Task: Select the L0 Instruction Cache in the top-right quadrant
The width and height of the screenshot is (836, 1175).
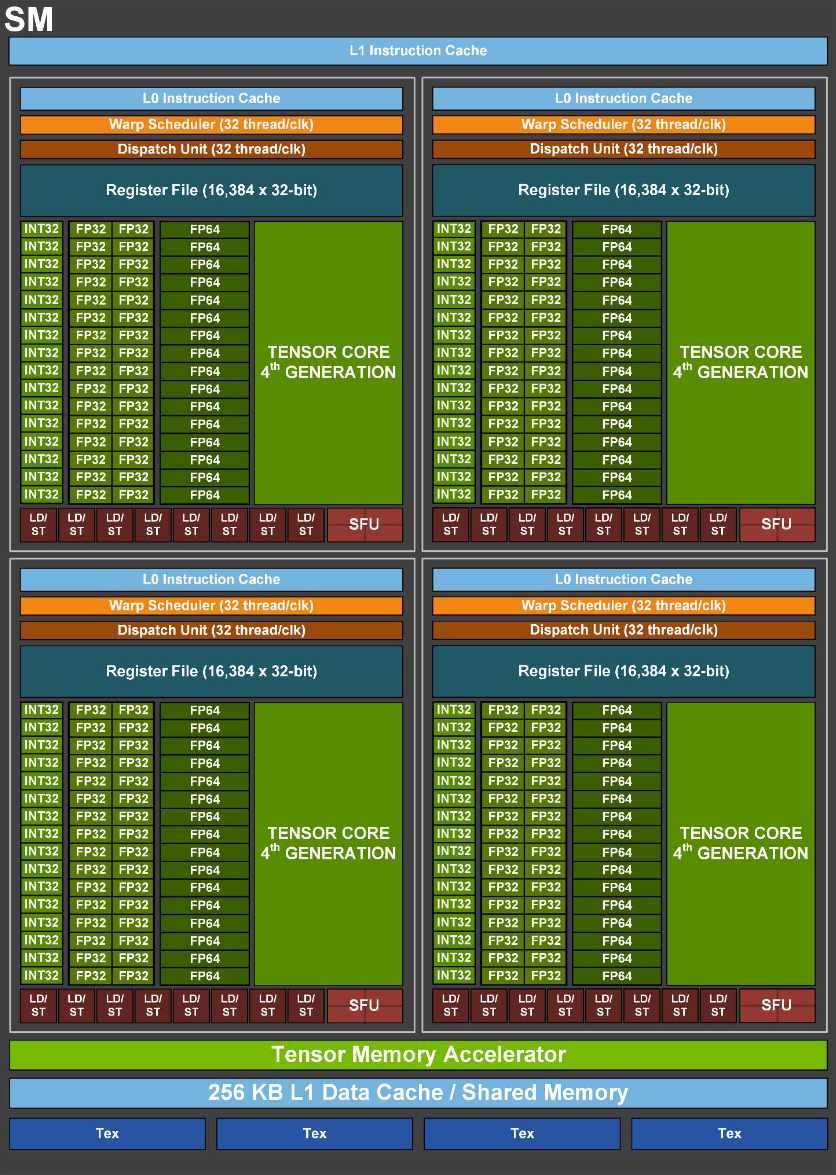Action: click(x=625, y=98)
